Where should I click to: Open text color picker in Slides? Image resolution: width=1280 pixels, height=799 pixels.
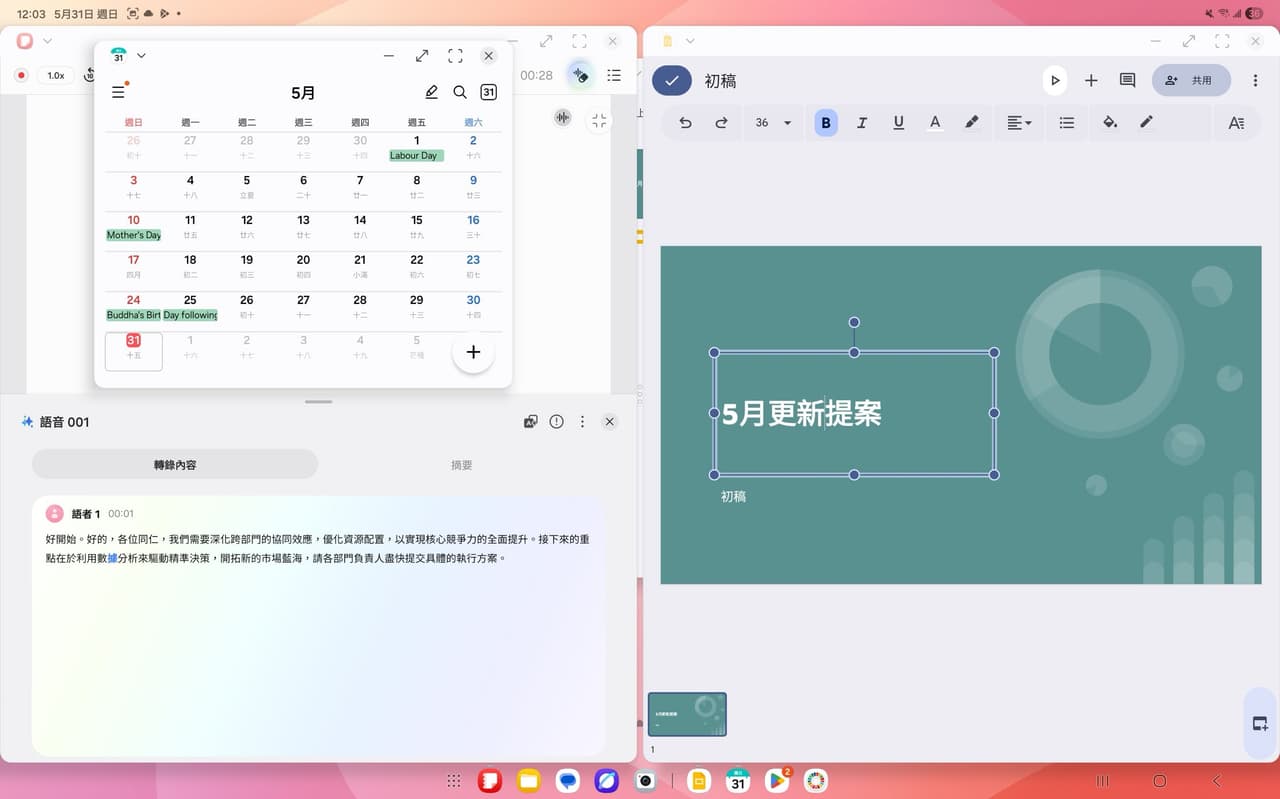coord(935,123)
